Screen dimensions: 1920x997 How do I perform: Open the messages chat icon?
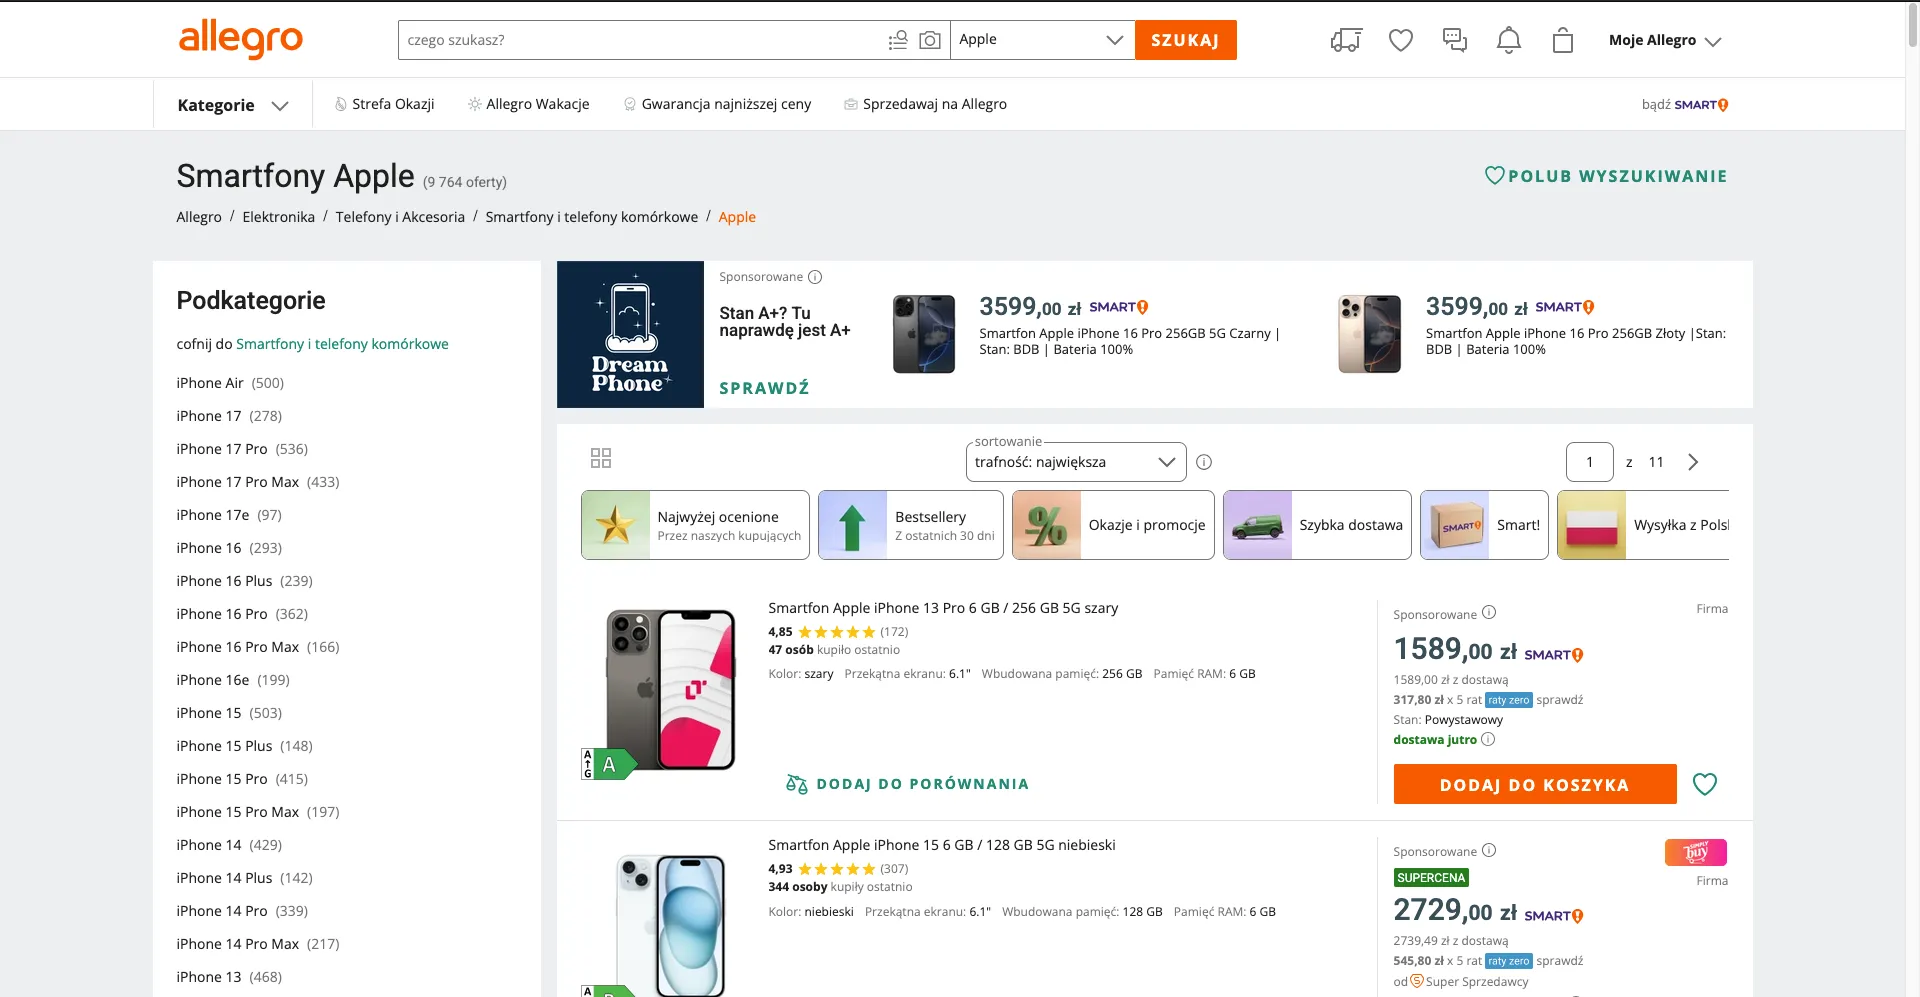click(1455, 40)
